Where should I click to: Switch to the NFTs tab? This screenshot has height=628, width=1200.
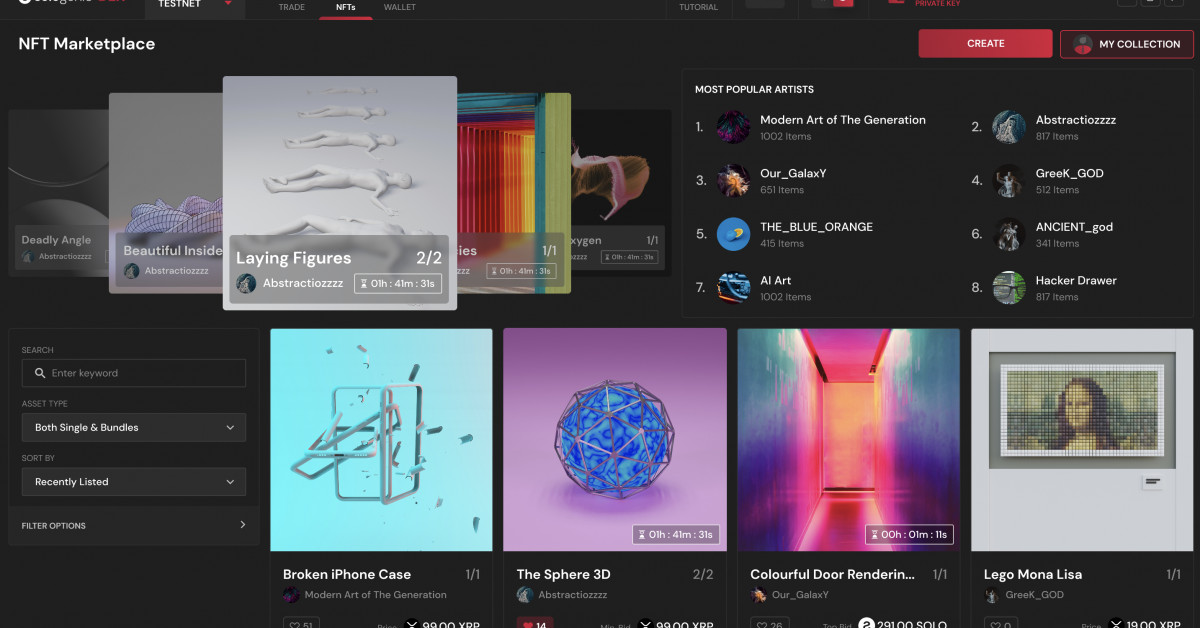coord(345,8)
